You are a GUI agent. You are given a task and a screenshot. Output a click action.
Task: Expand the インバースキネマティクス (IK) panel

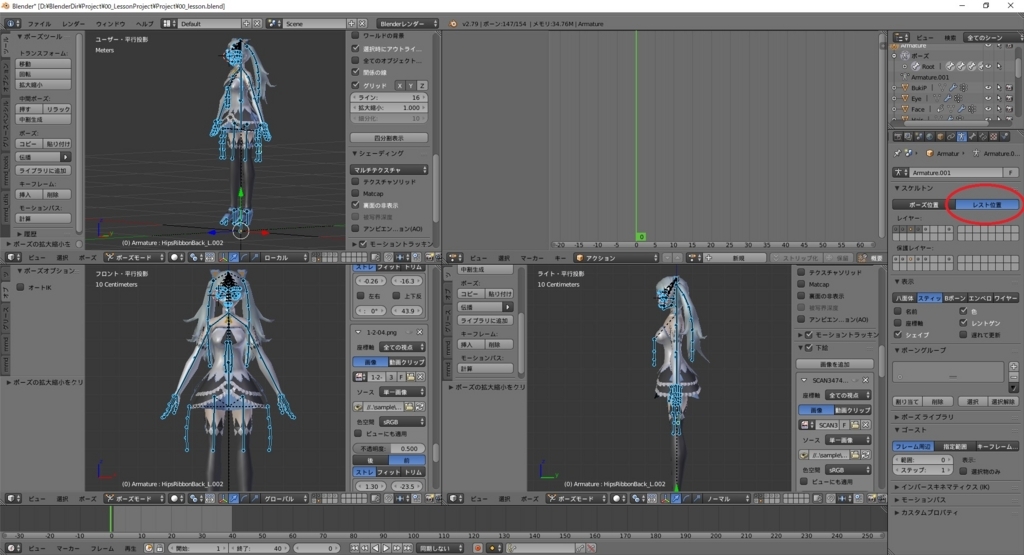[x=944, y=486]
